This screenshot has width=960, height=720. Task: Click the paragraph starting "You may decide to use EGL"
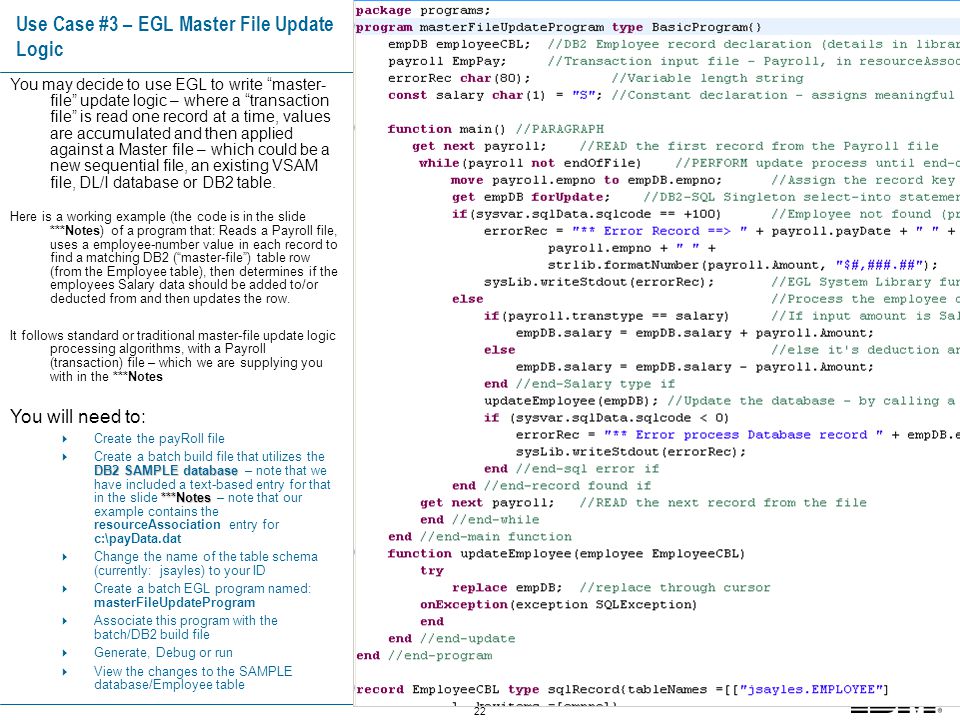(x=170, y=133)
